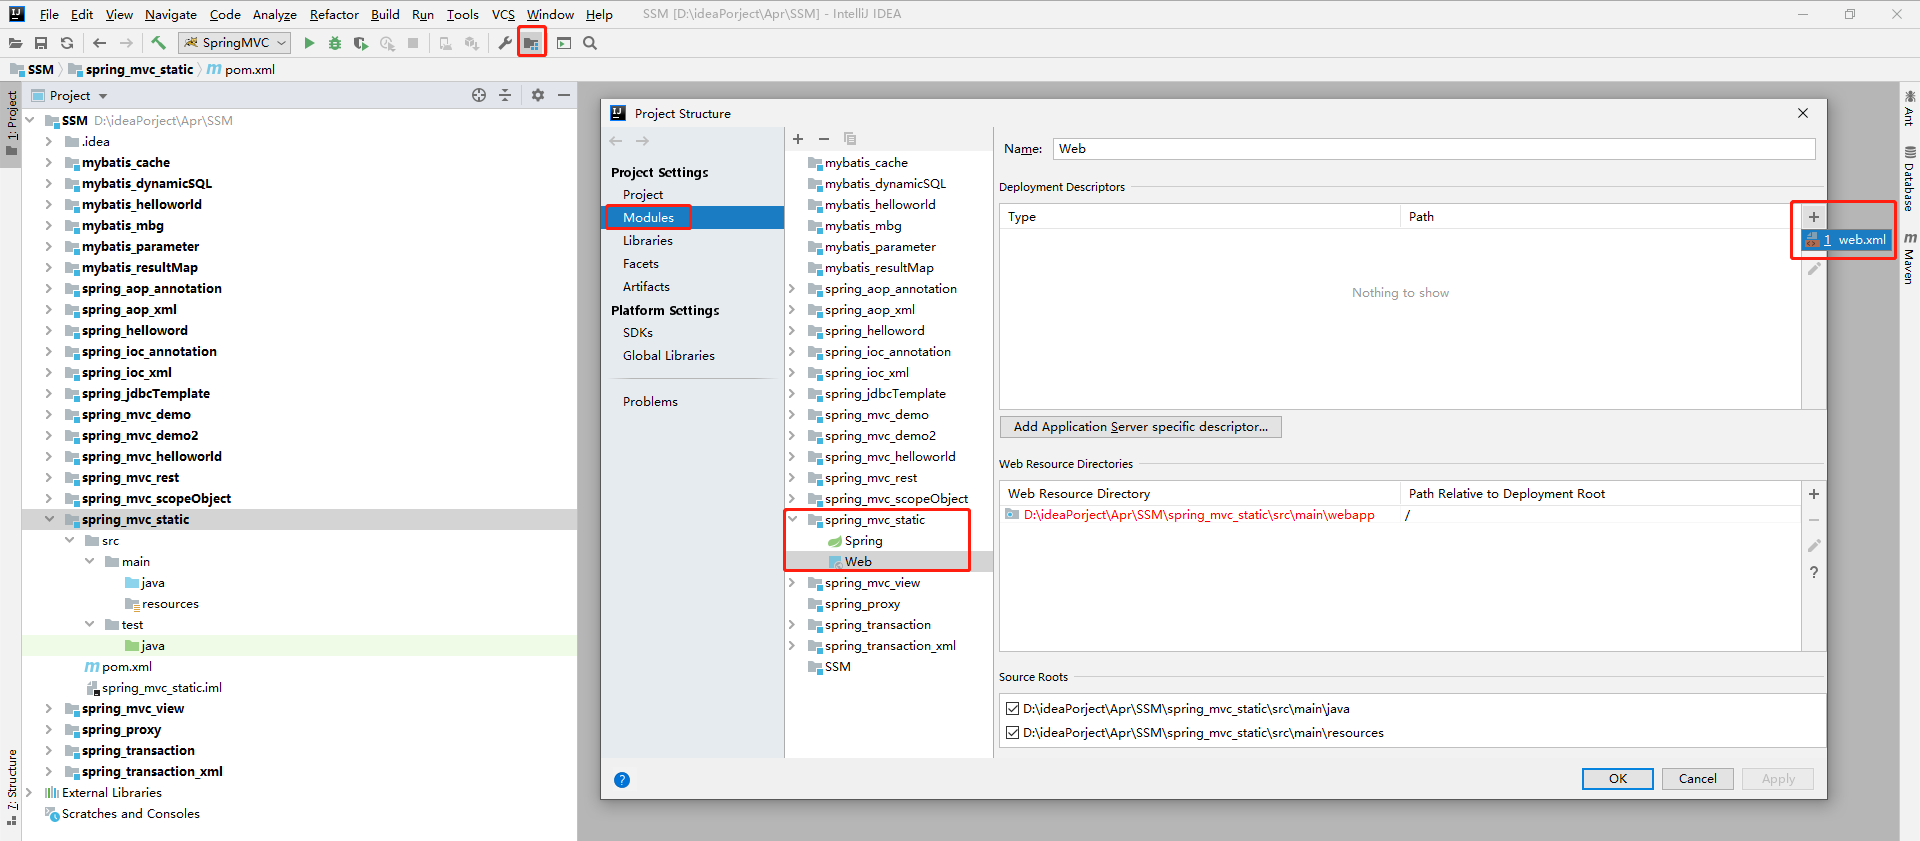Select web.xml from the popup
The image size is (1920, 841).
click(x=1846, y=240)
